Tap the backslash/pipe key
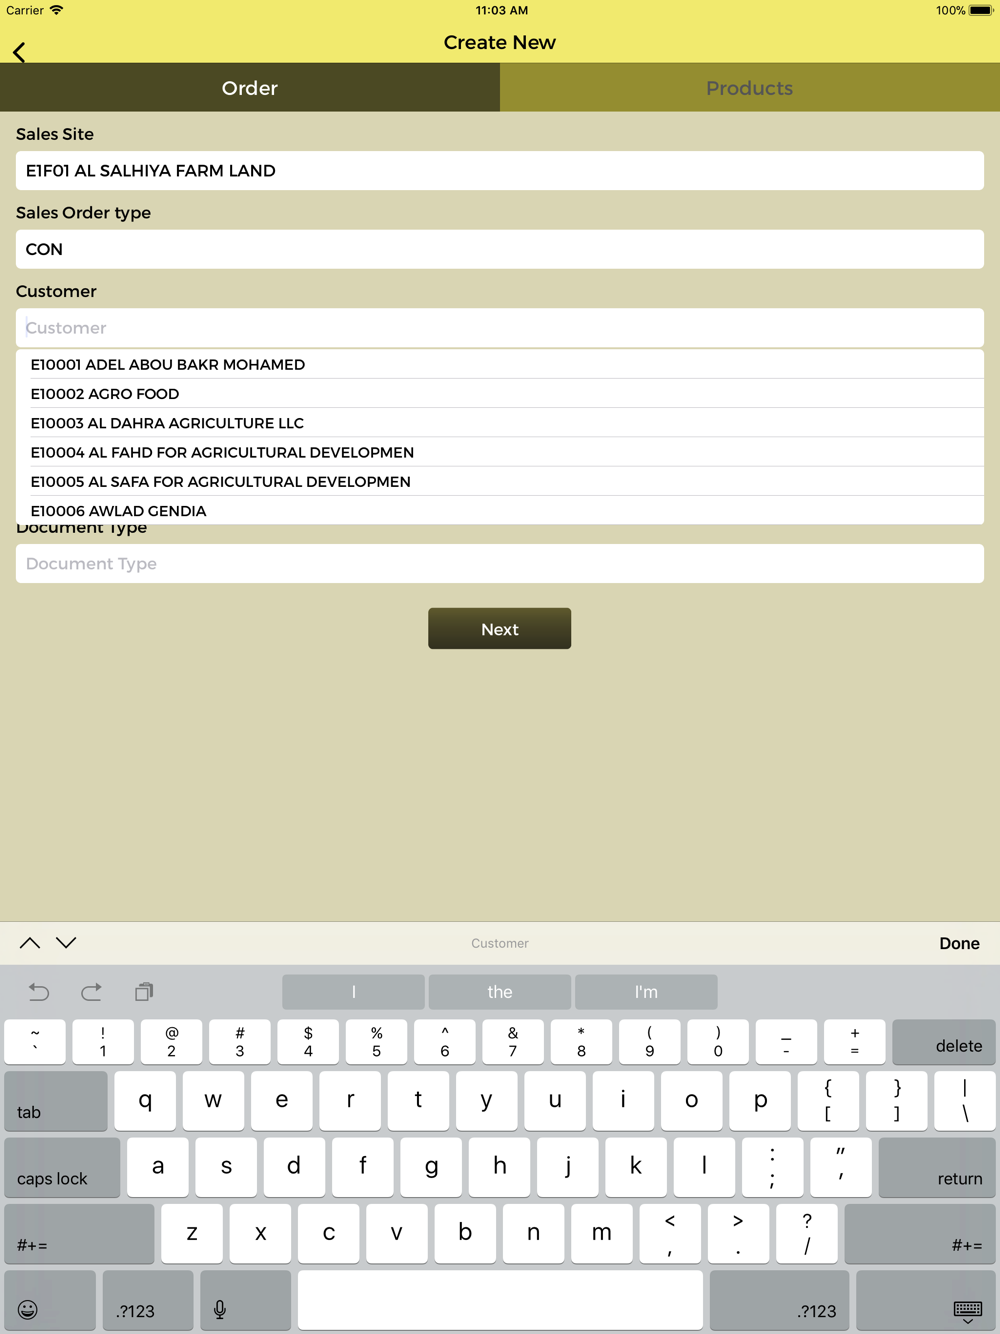The height and width of the screenshot is (1334, 1000). click(x=965, y=1101)
